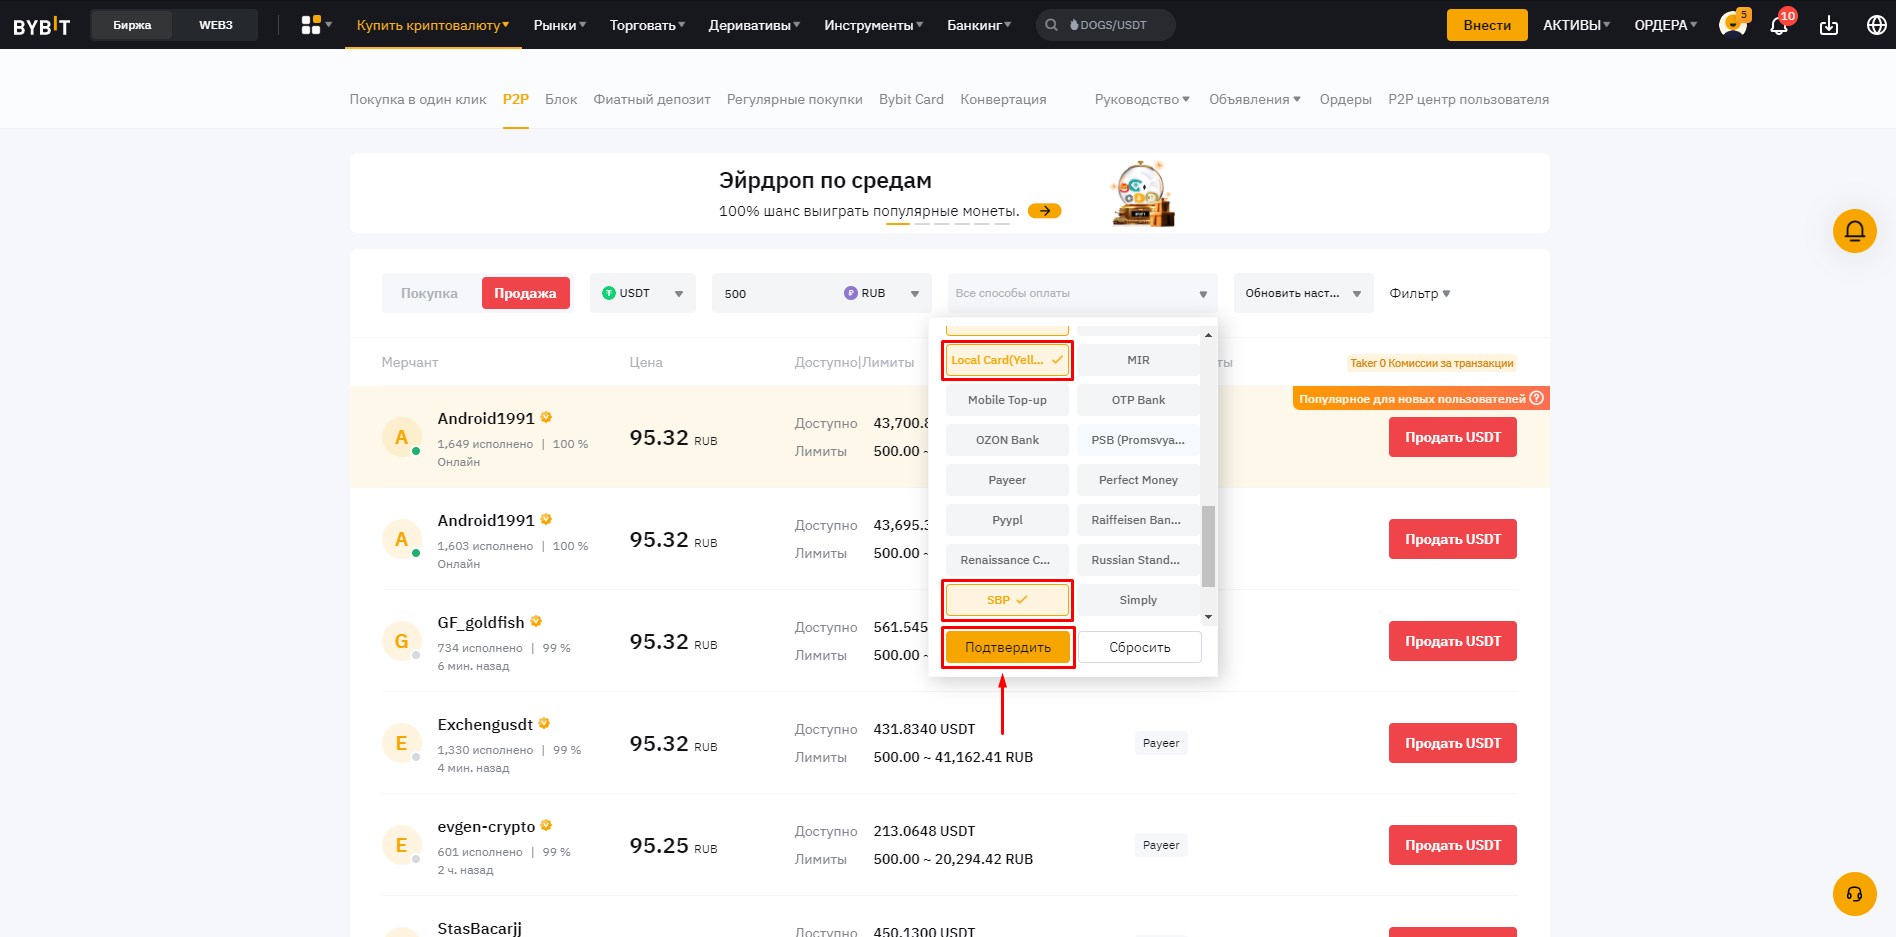
Task: Switch to Биржа mode
Action: click(x=132, y=25)
